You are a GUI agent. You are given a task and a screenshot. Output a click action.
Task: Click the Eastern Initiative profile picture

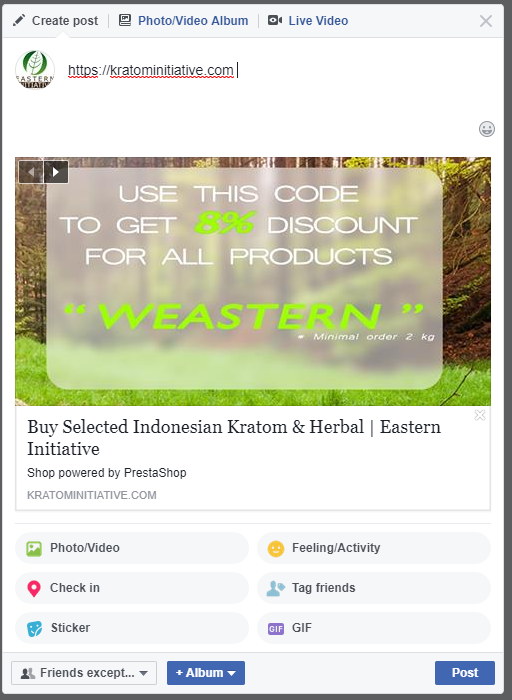pos(35,70)
